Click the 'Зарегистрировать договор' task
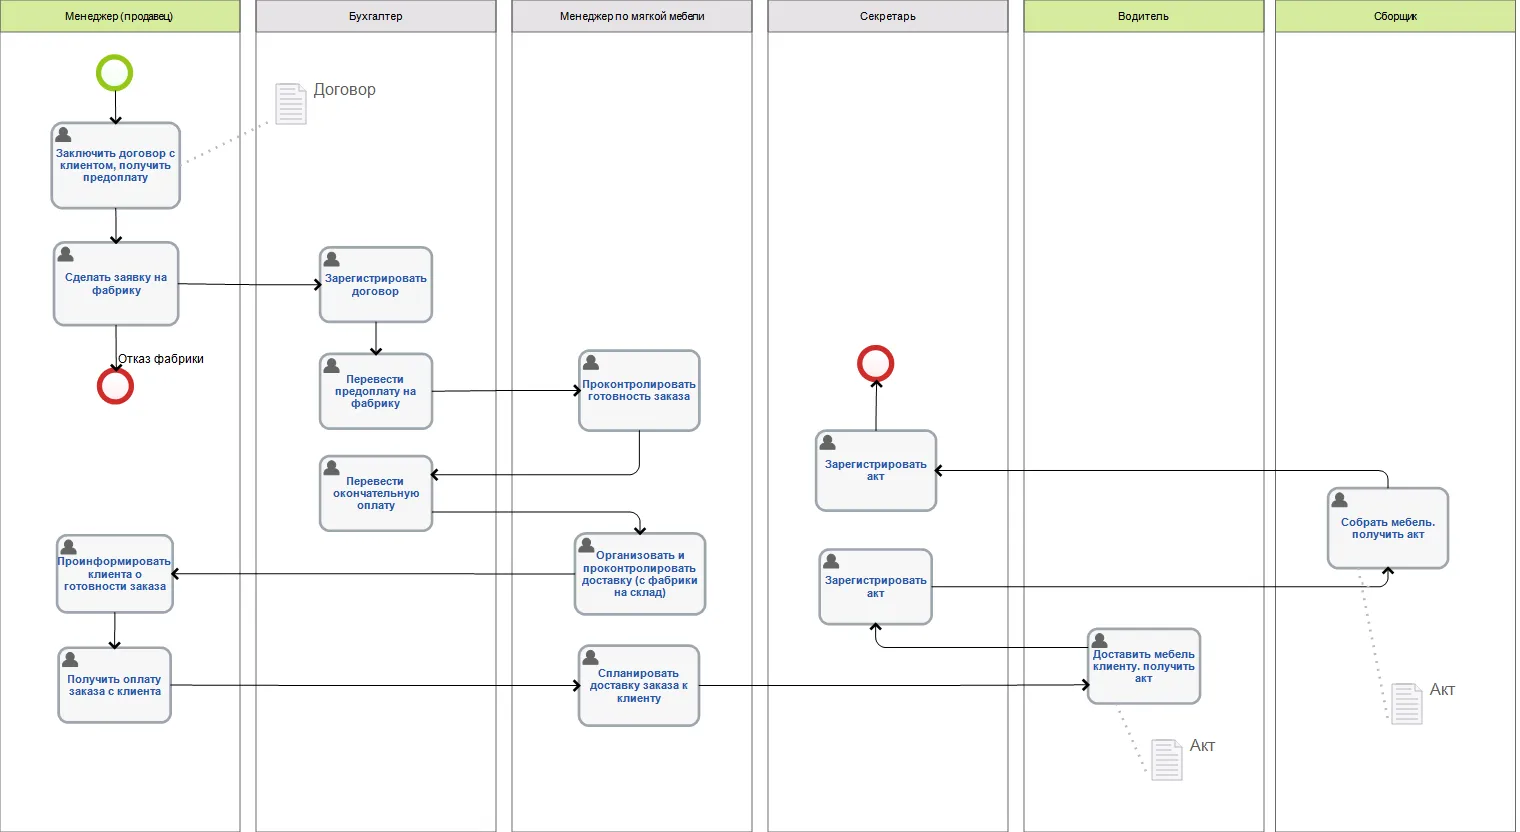Viewport: 1520px width, 832px height. [375, 286]
